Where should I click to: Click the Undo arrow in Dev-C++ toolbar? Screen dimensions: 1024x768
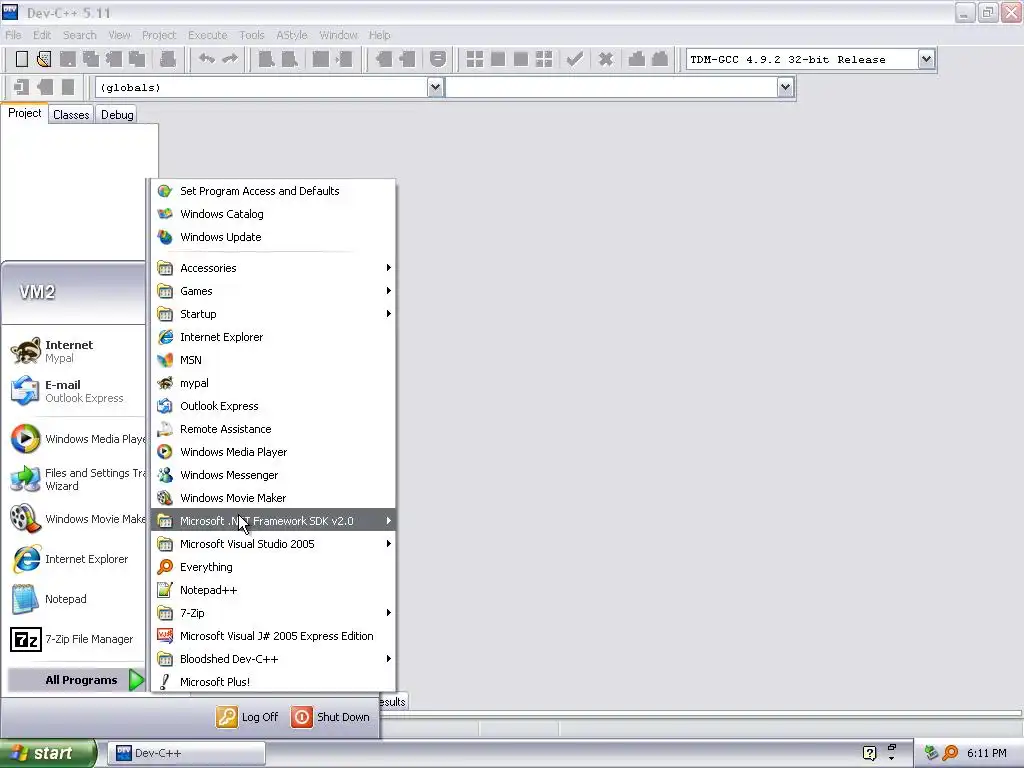click(x=207, y=59)
